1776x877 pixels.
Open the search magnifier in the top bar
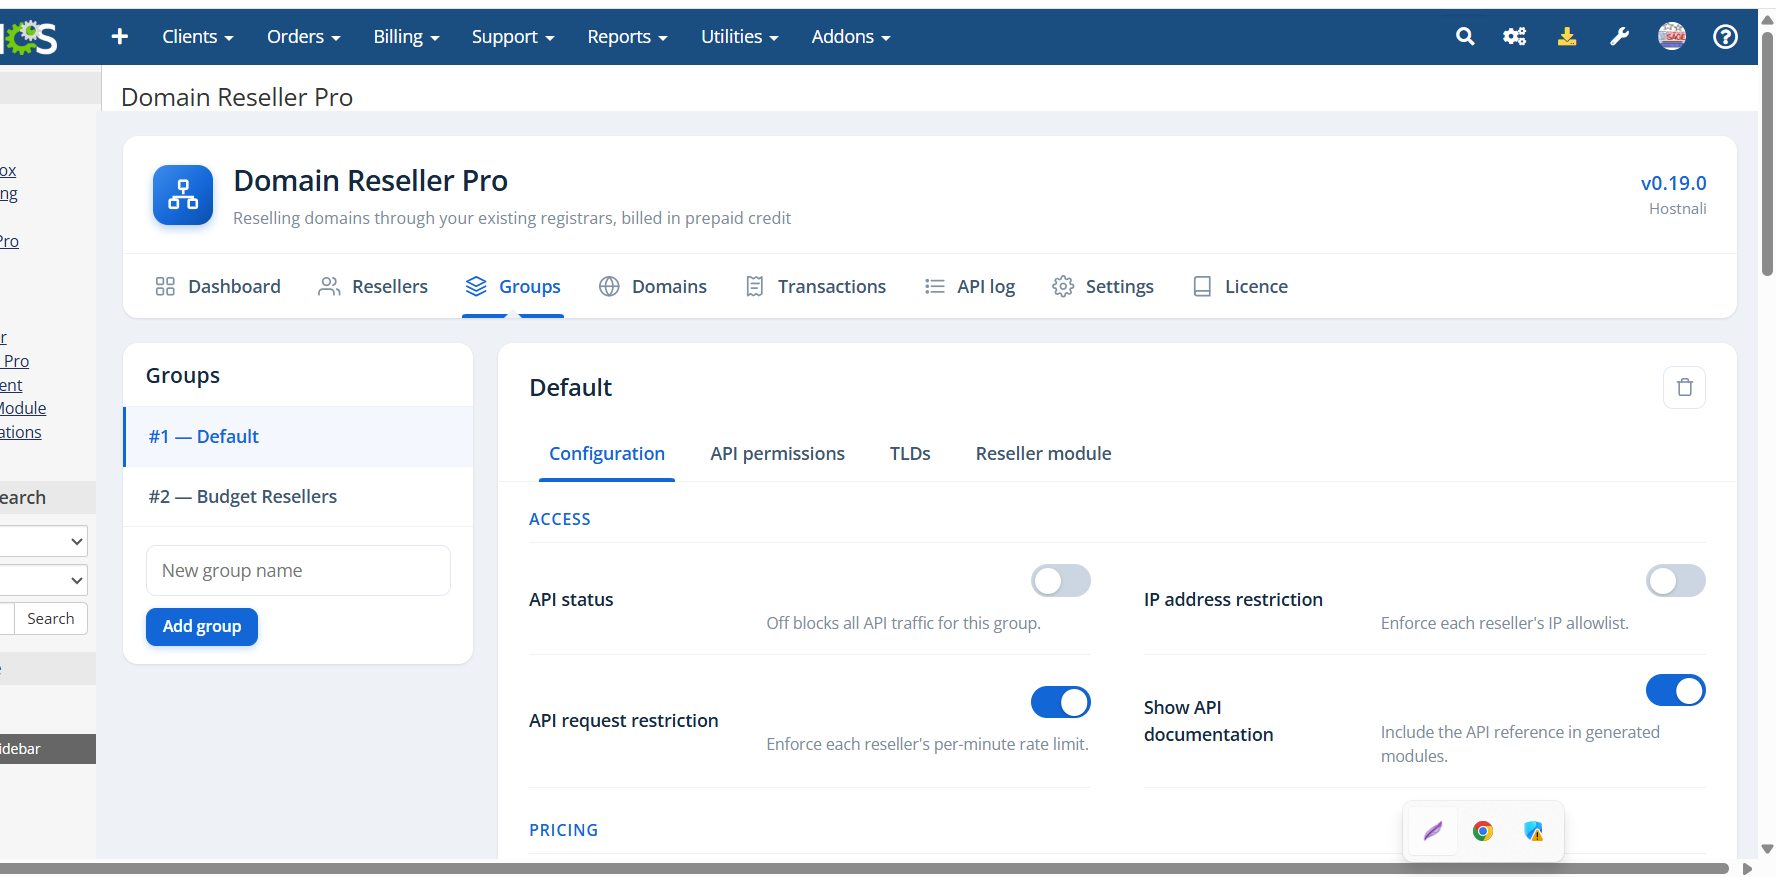(x=1465, y=37)
